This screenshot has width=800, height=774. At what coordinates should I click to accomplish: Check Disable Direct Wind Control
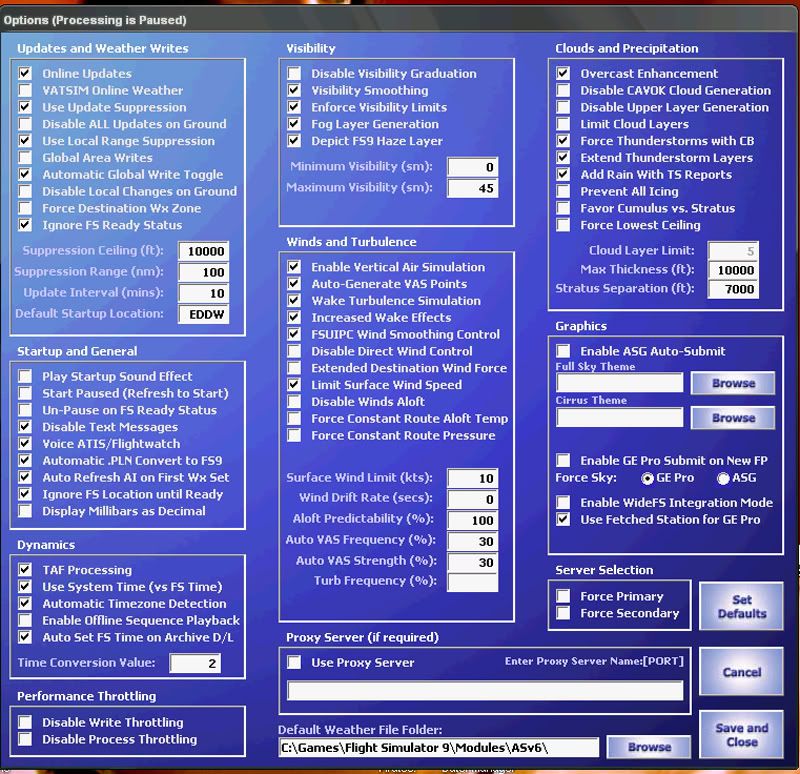click(294, 351)
